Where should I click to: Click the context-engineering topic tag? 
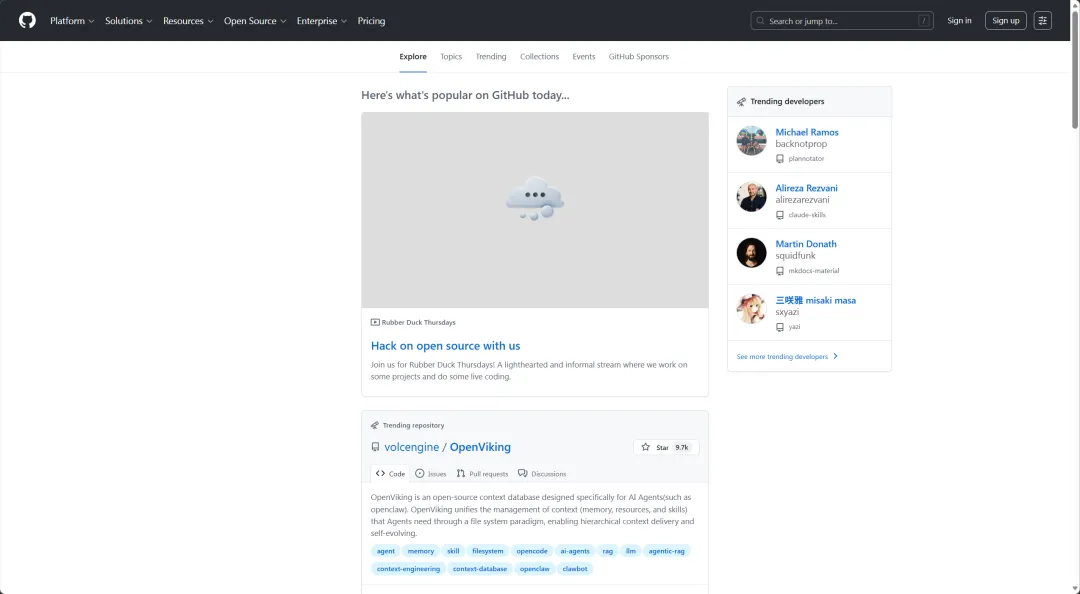(408, 569)
